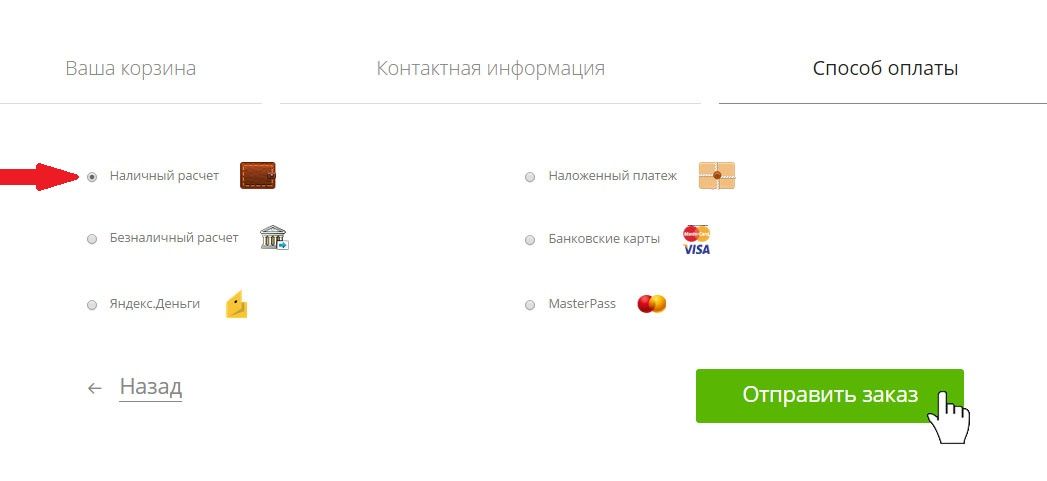1047x481 pixels.
Task: Click the MasterCard VISA logo icon
Action: 696,240
